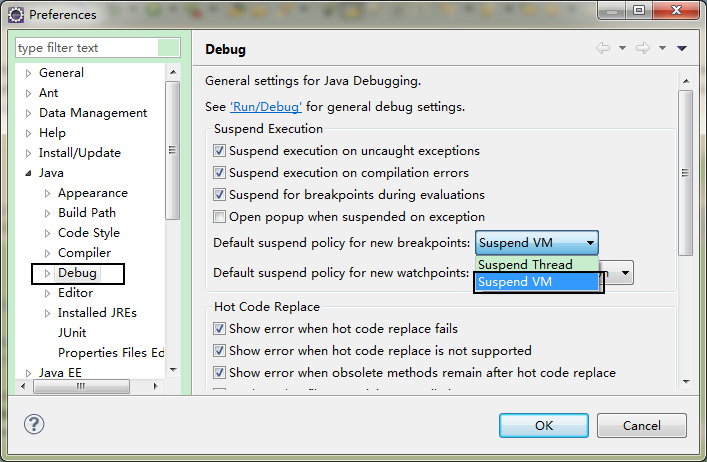Expand the General tree node
The width and height of the screenshot is (707, 462).
[x=28, y=73]
